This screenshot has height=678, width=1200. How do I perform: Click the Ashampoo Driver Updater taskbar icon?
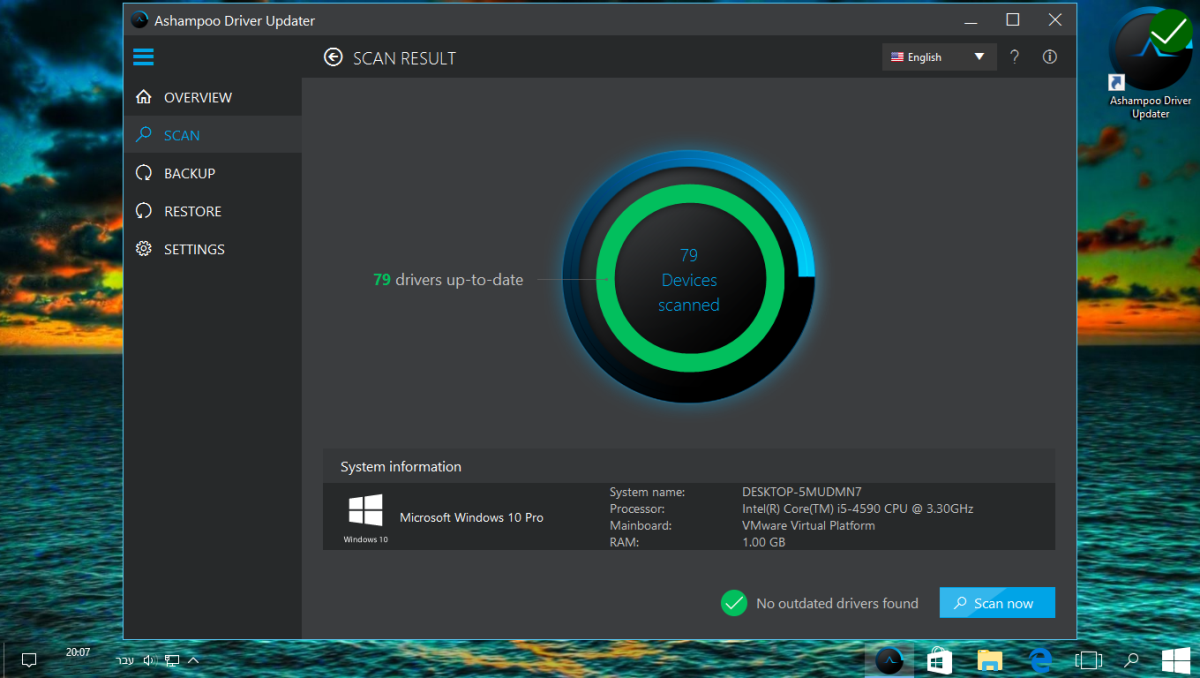coord(889,660)
